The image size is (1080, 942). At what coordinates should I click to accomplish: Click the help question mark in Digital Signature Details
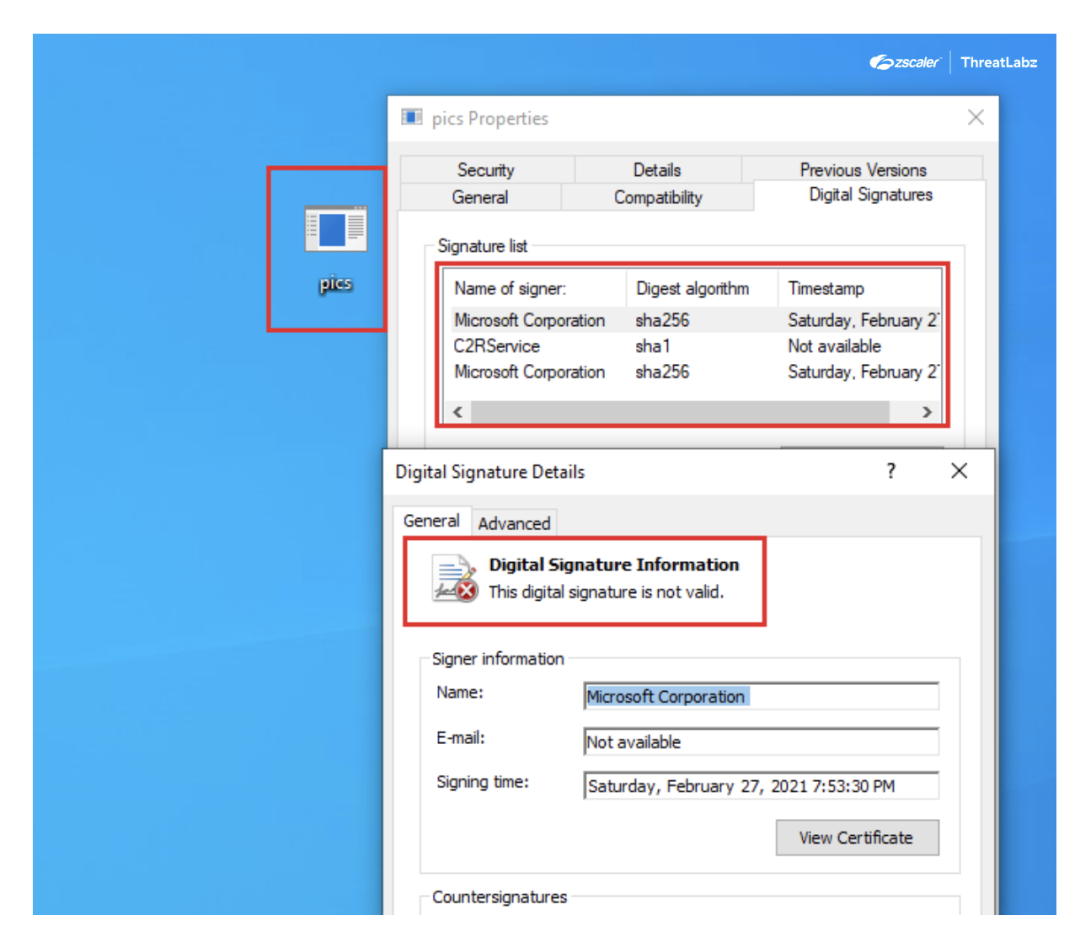click(x=890, y=470)
